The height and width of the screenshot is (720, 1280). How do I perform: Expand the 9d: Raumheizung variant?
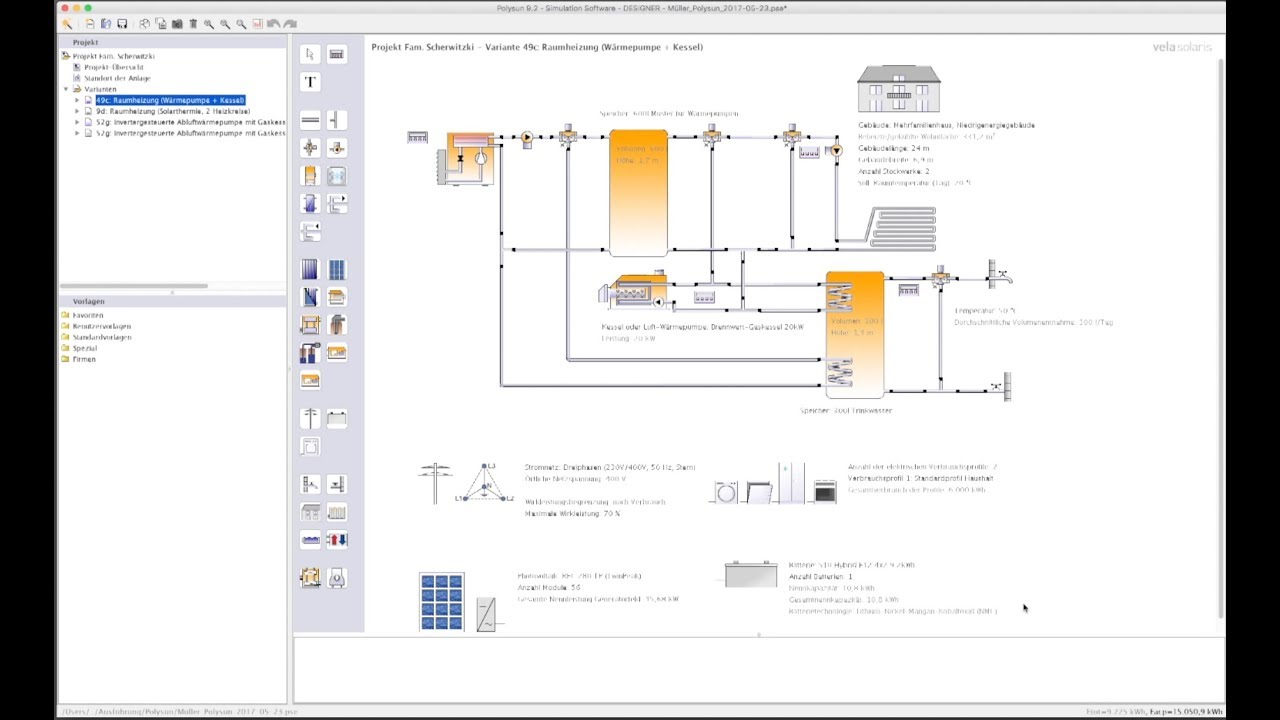(77, 111)
